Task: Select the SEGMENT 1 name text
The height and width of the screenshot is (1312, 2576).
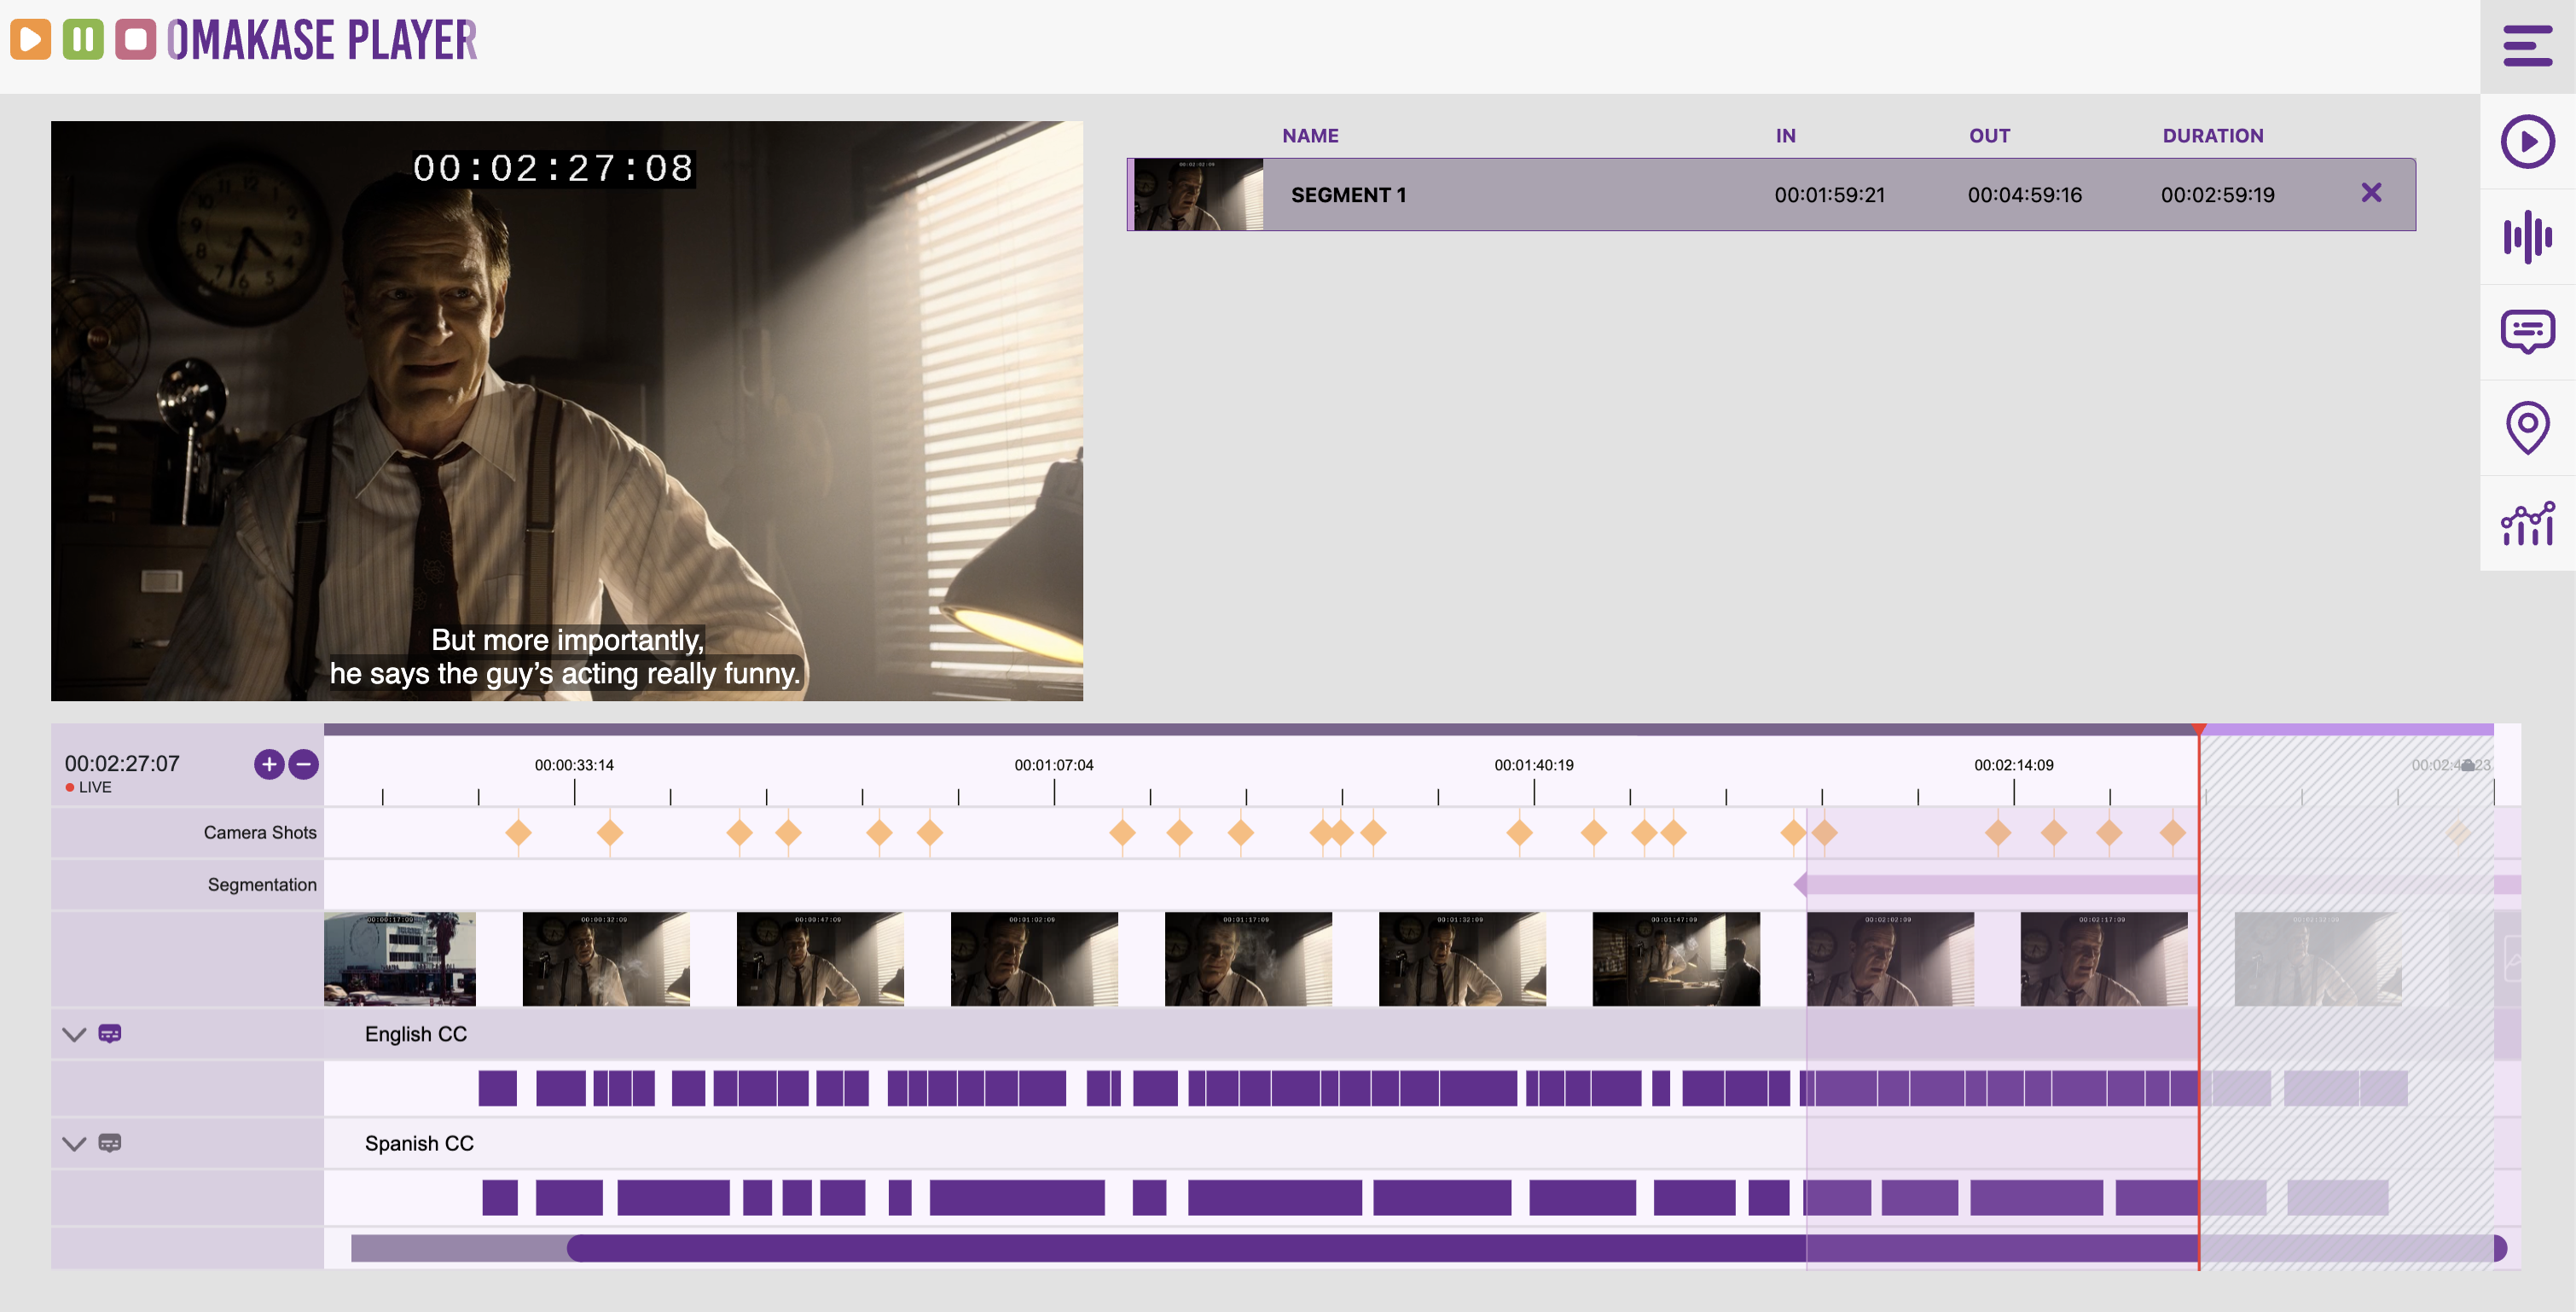Action: point(1348,195)
